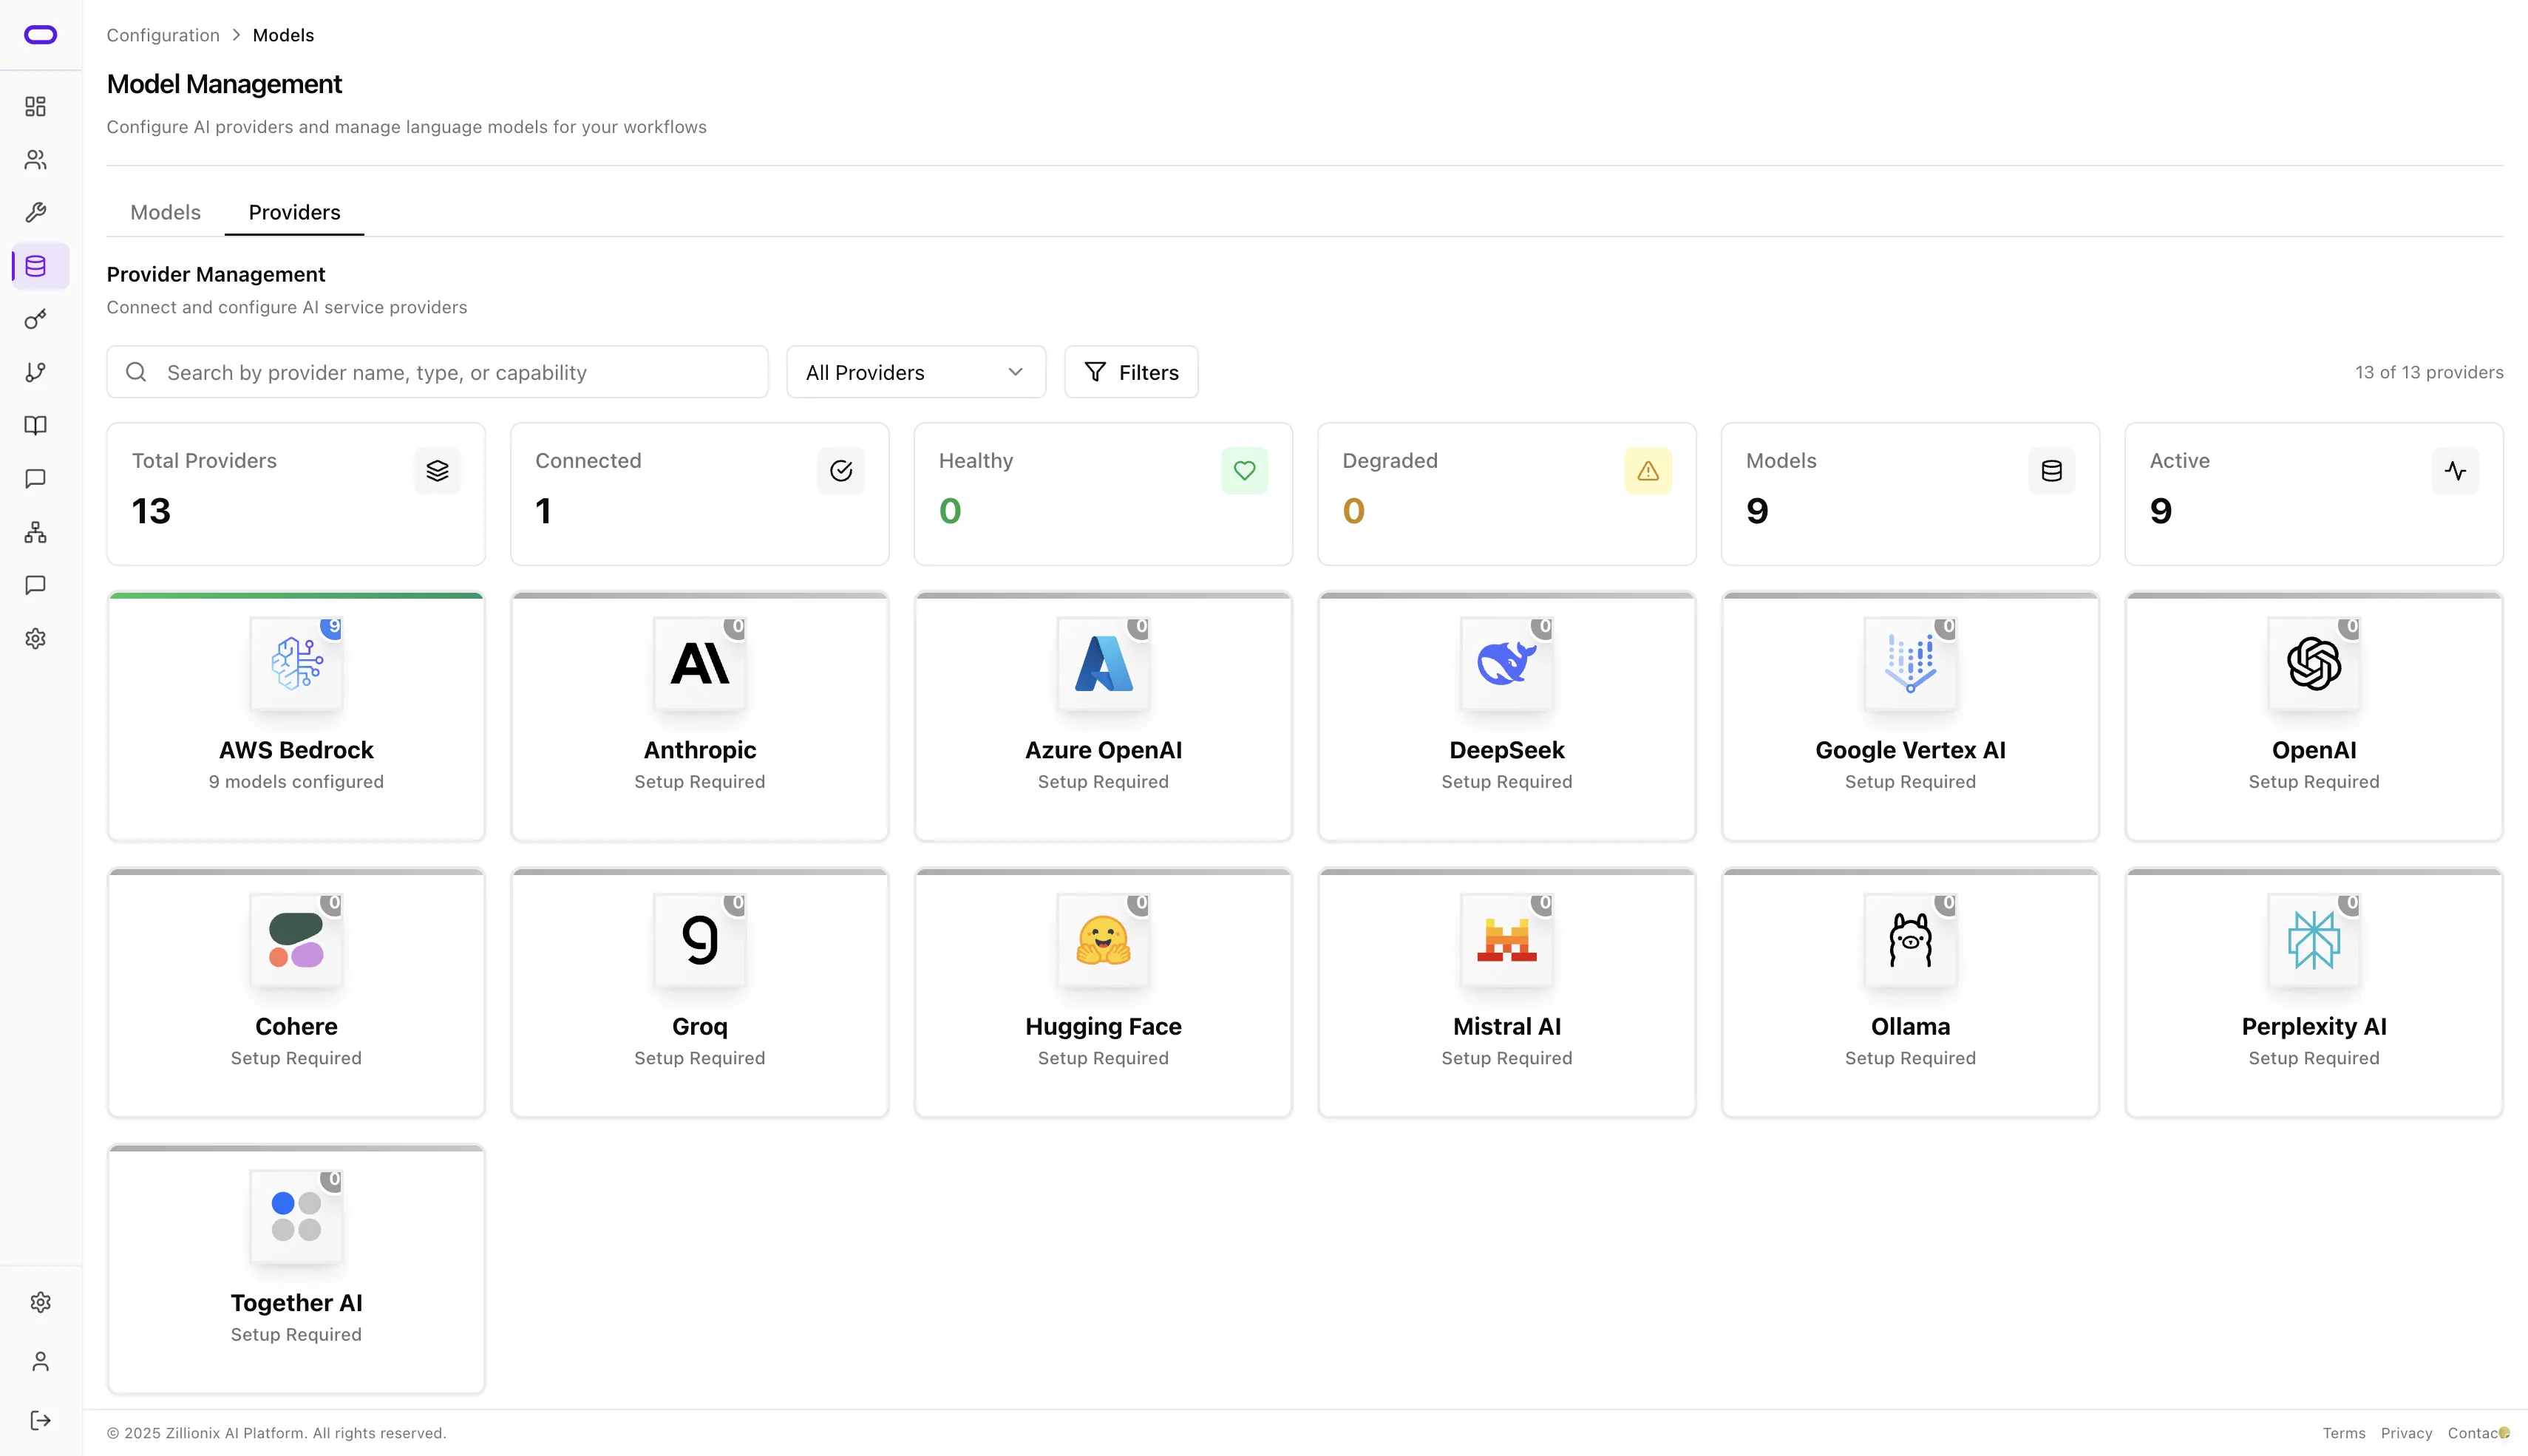
Task: Click the dashboard grid sidebar icon
Action: pyautogui.click(x=36, y=106)
